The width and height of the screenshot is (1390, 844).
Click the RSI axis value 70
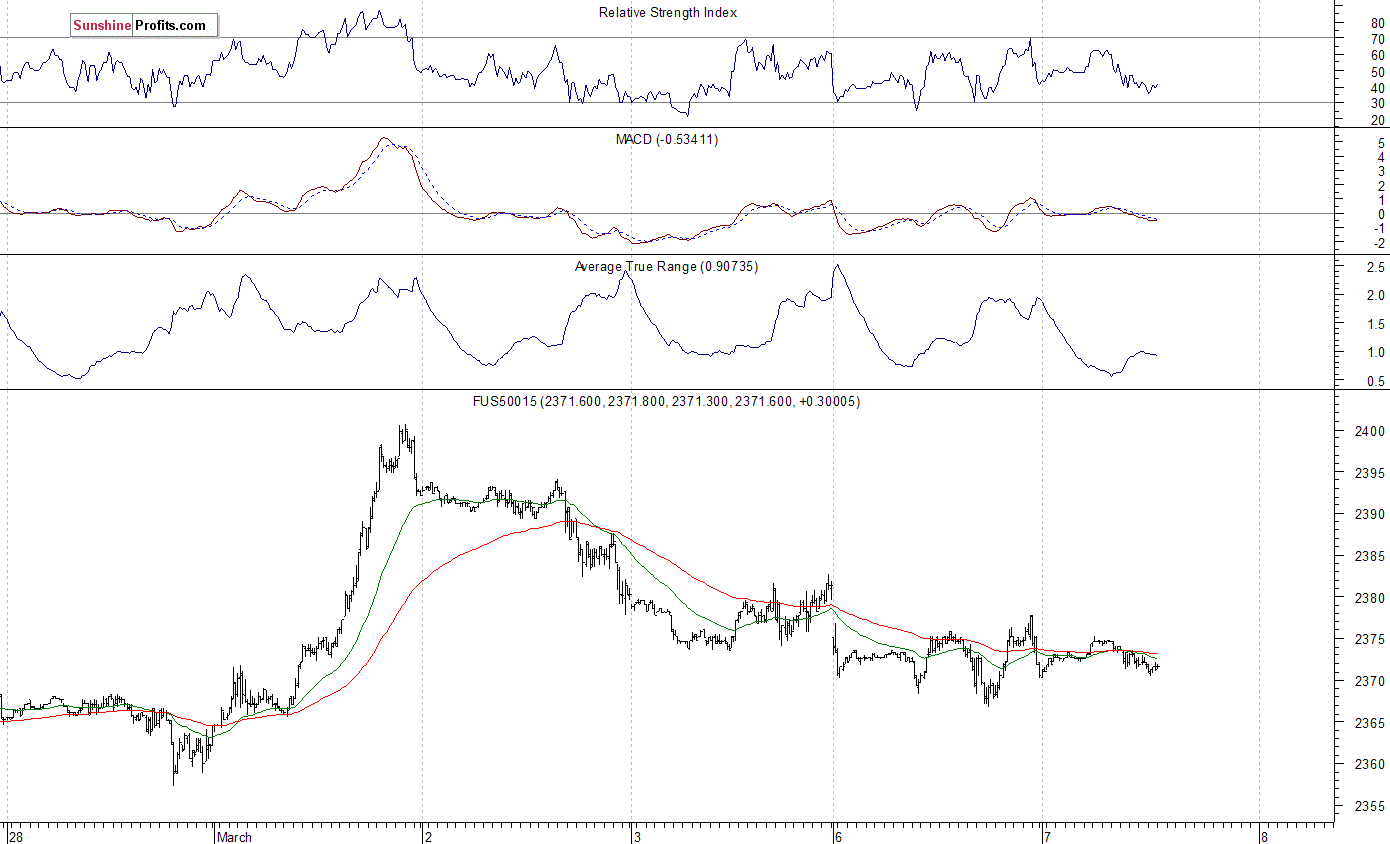(x=1377, y=39)
